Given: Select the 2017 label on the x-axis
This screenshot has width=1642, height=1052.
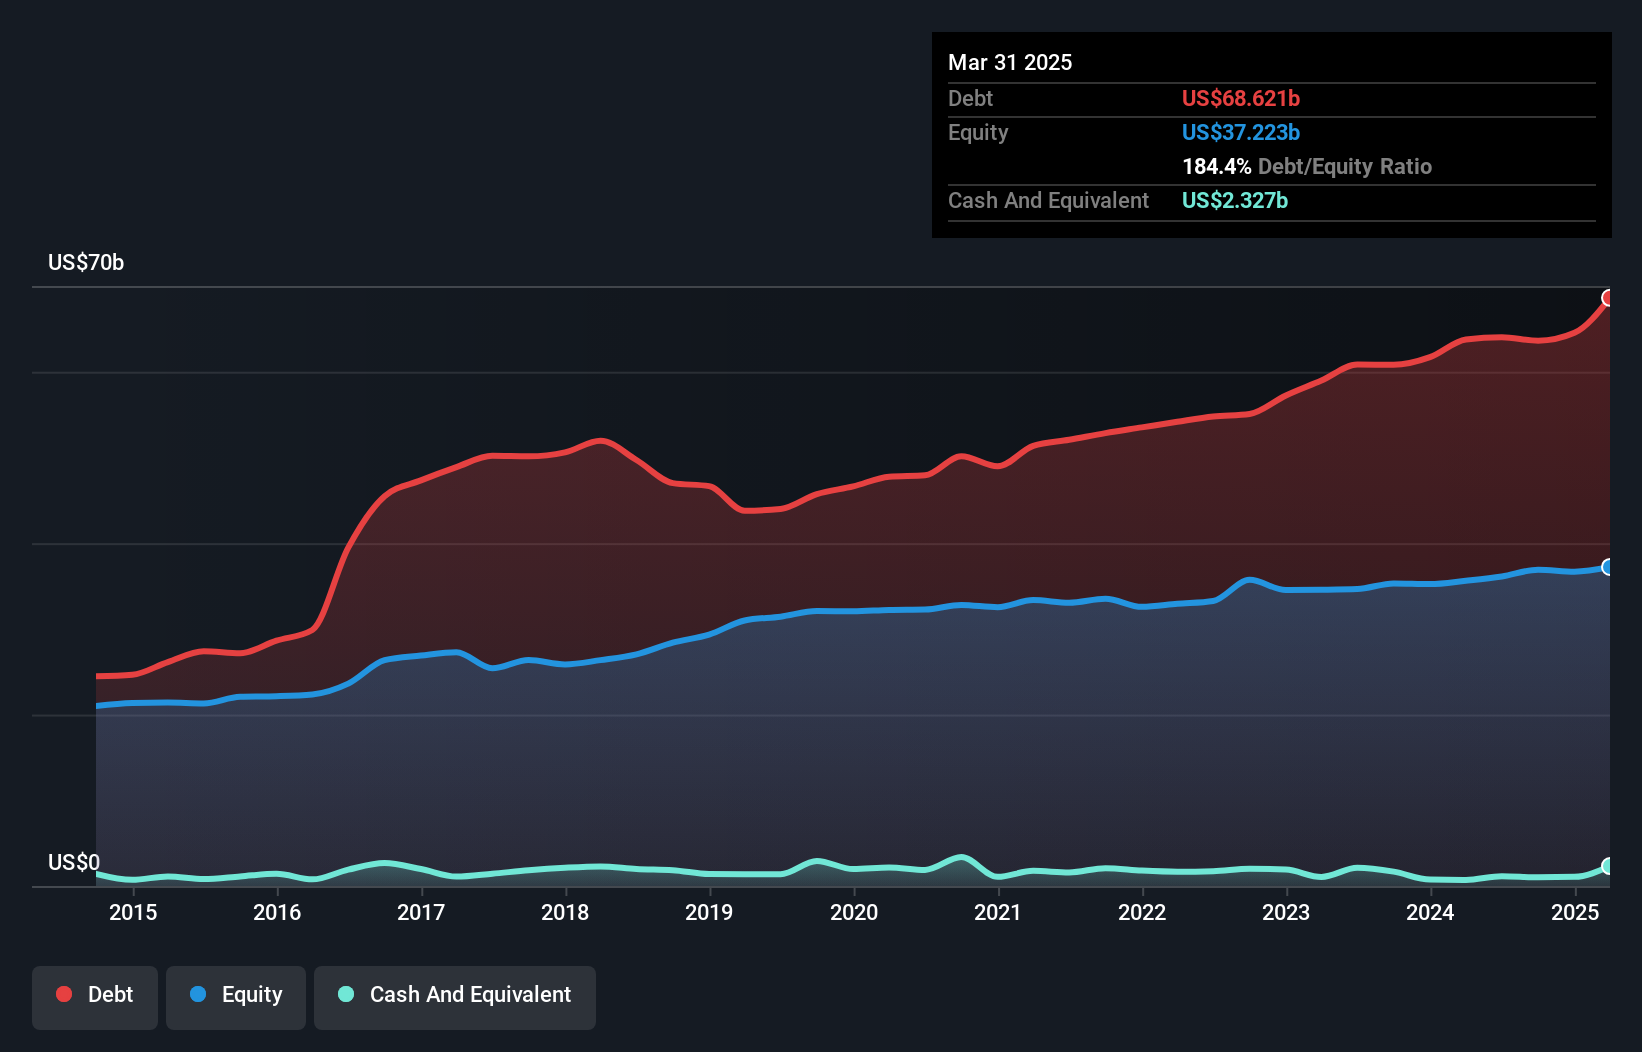Looking at the screenshot, I should pyautogui.click(x=421, y=912).
